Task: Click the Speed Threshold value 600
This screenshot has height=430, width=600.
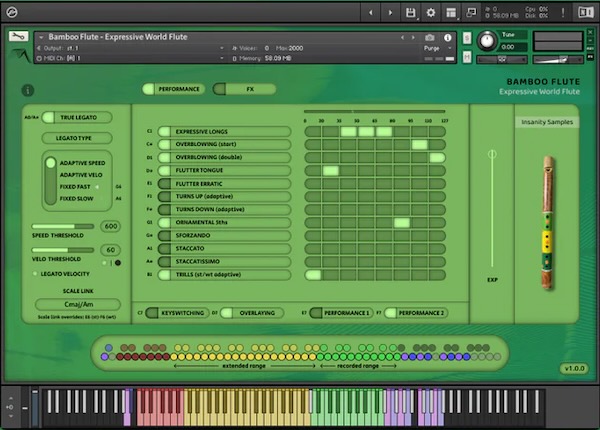Action: pyautogui.click(x=111, y=226)
